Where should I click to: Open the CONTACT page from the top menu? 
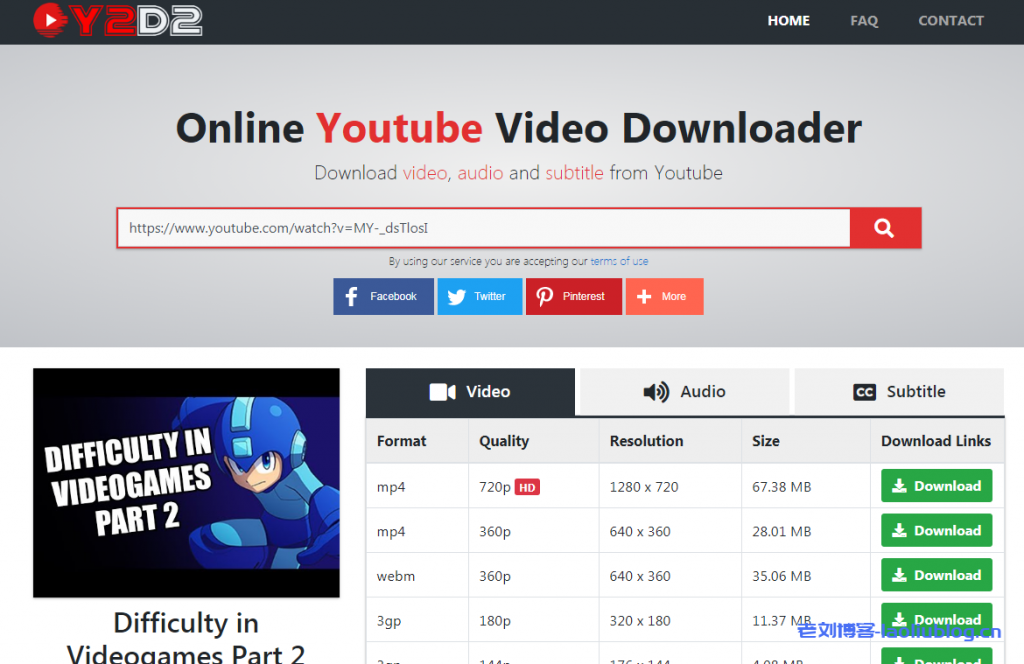[951, 20]
